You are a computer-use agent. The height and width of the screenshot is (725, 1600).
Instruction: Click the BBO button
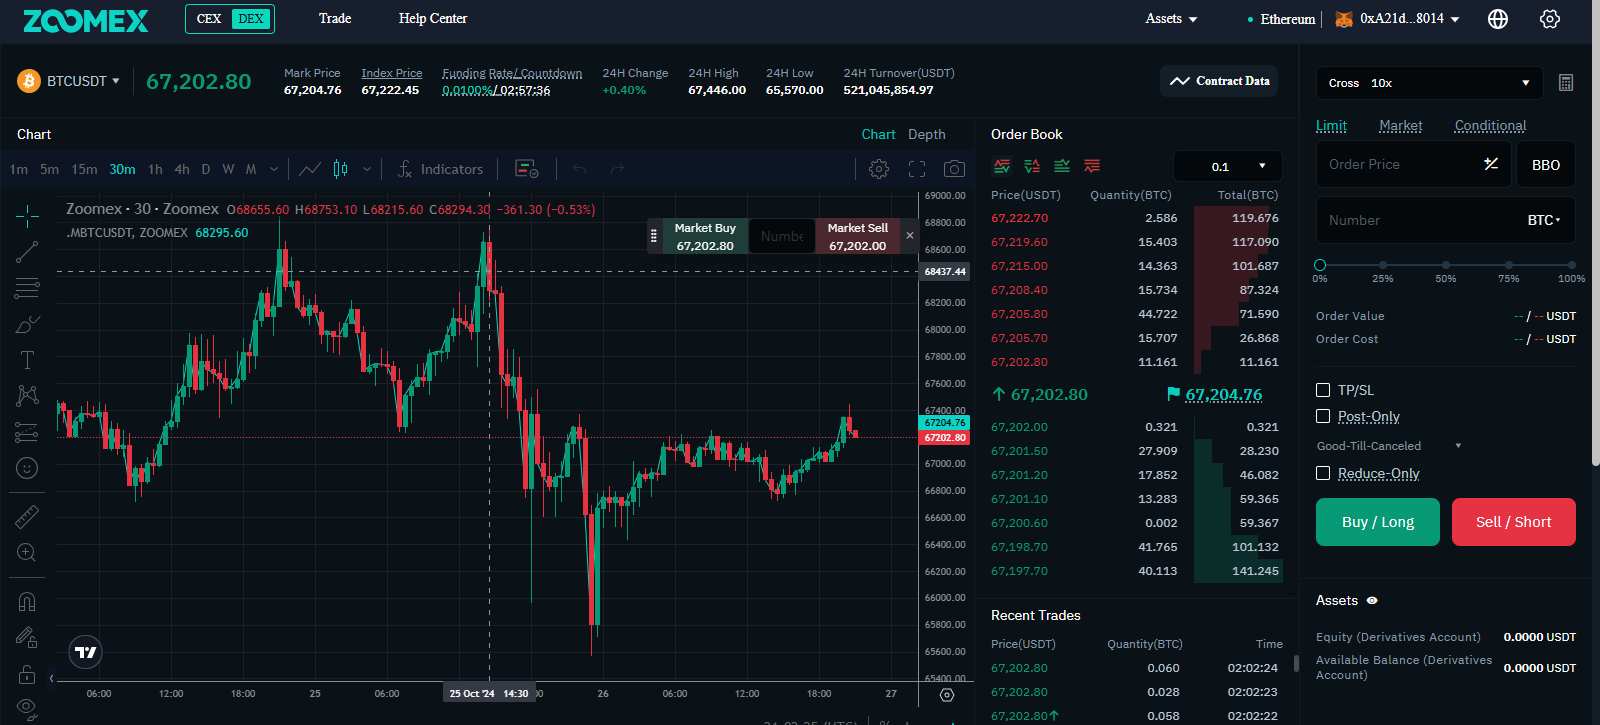point(1546,165)
